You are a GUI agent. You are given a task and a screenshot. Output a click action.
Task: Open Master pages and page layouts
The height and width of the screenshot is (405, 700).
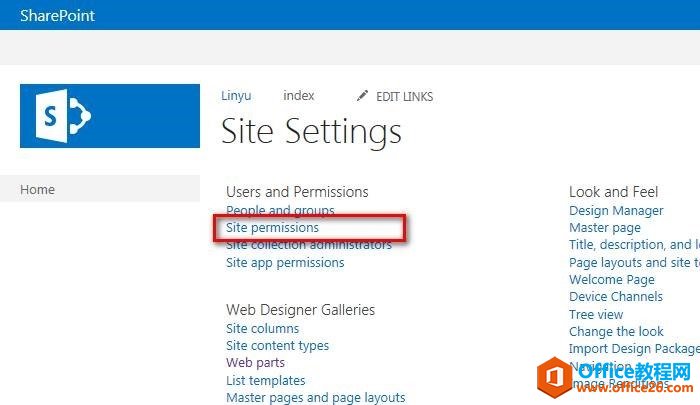(316, 398)
